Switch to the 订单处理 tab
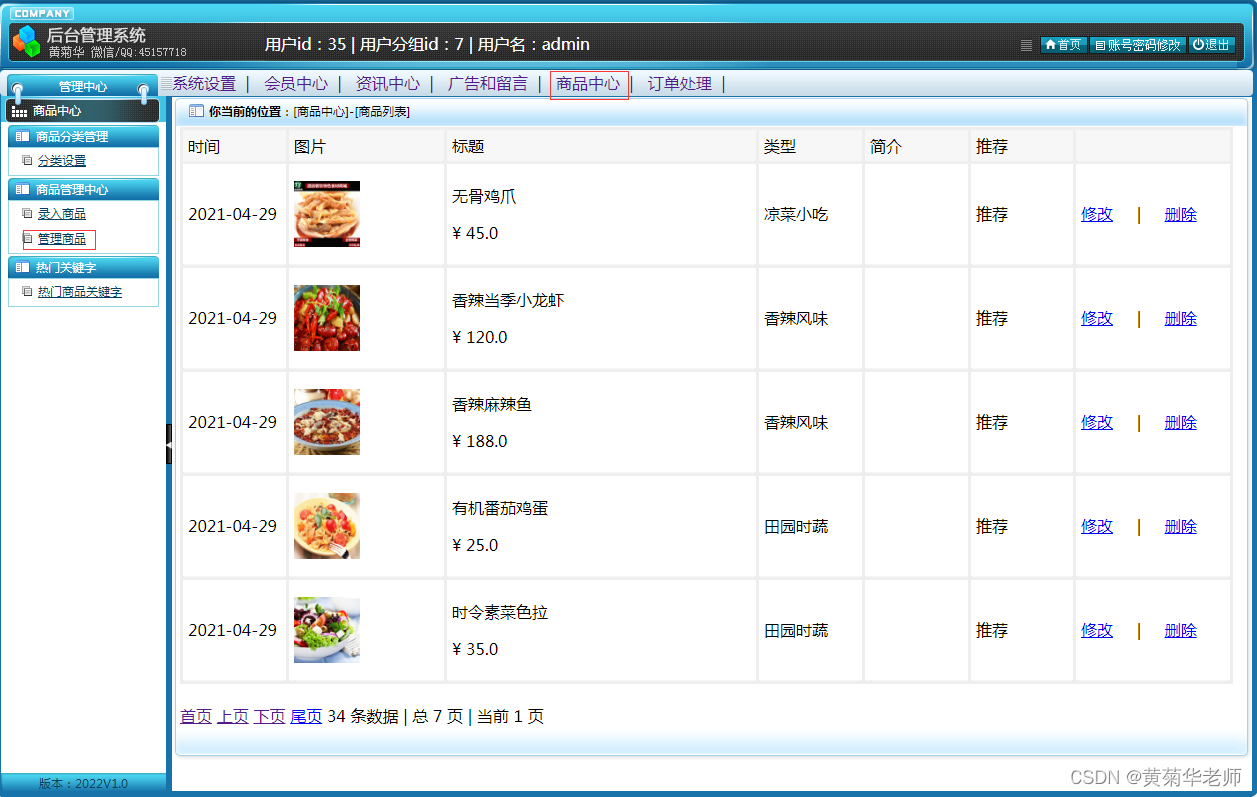Image resolution: width=1257 pixels, height=797 pixels. [x=678, y=84]
